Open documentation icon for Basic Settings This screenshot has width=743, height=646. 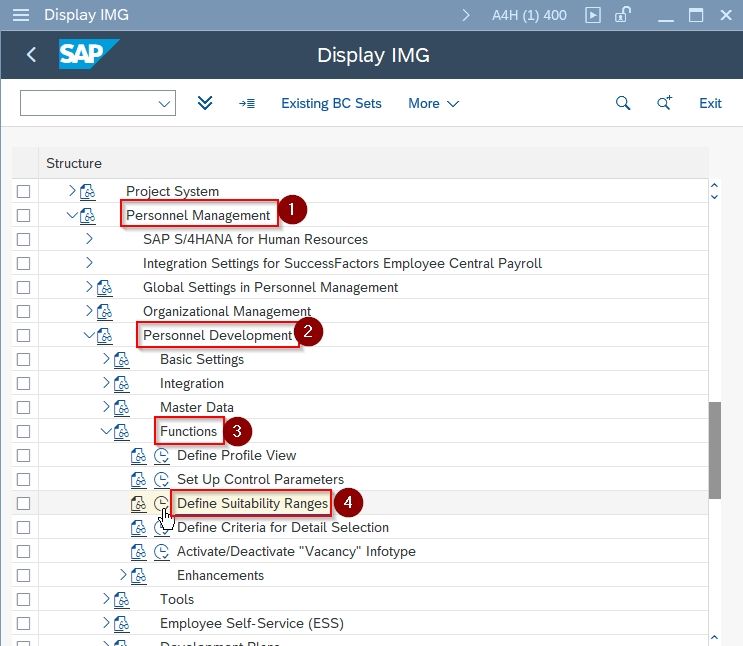[121, 360]
